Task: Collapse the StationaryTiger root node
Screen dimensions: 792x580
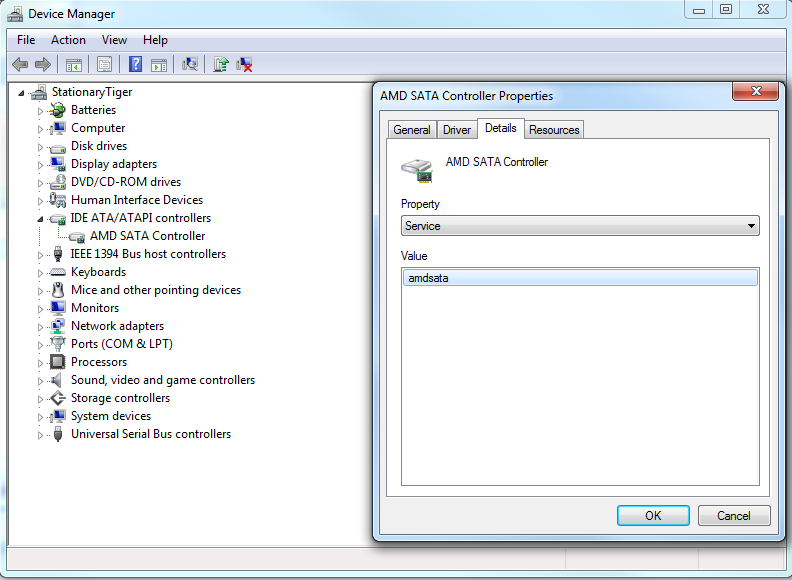Action: pyautogui.click(x=21, y=93)
